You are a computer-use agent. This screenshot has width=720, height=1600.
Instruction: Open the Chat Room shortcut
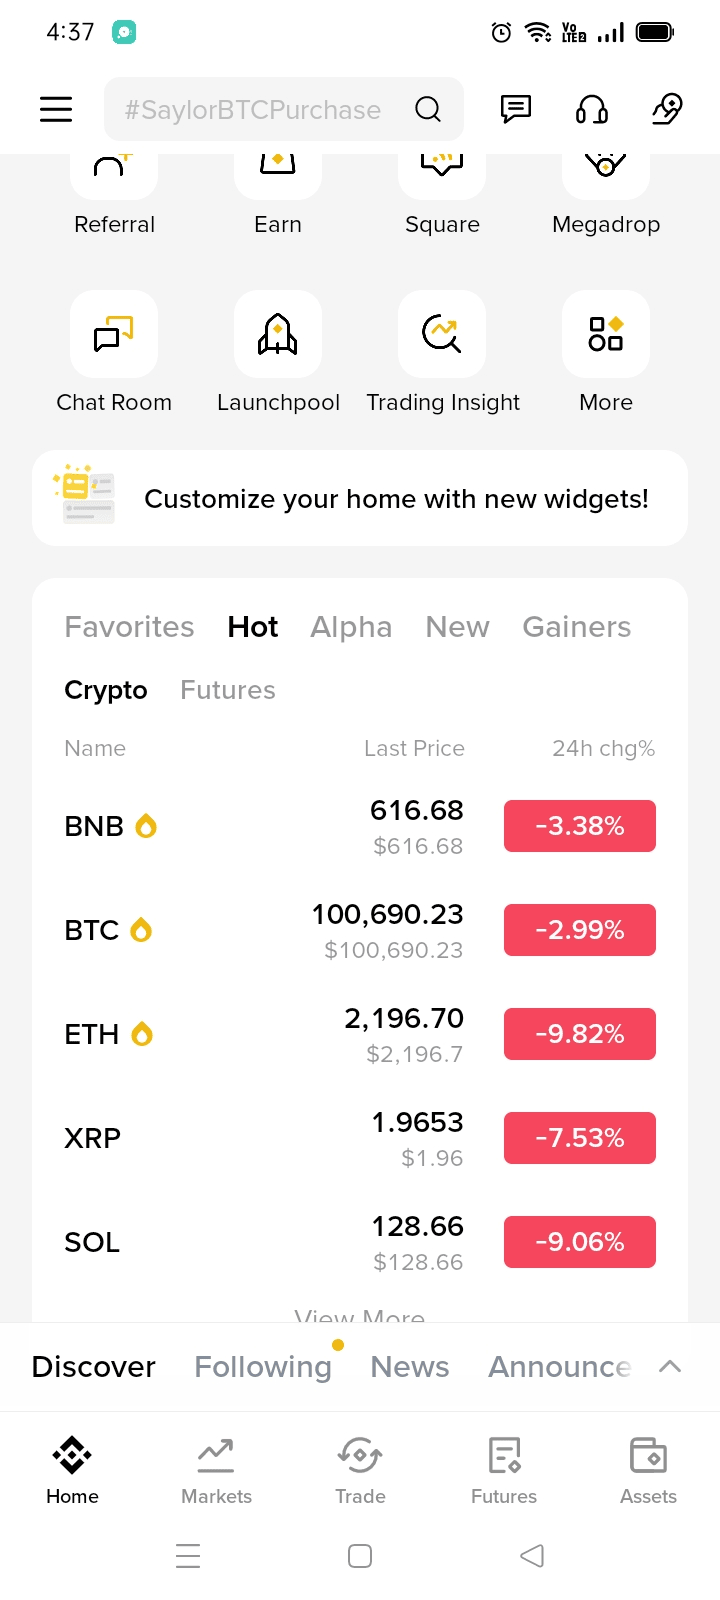tap(114, 335)
